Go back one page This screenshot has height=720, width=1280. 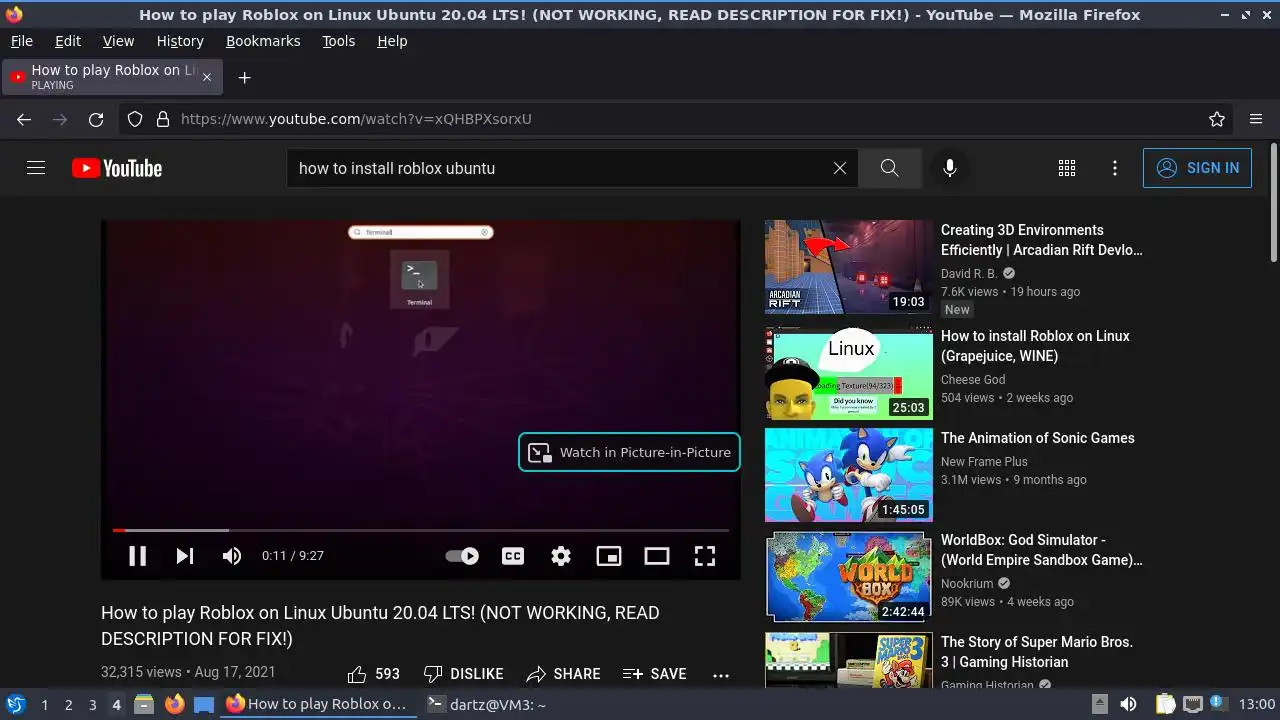pos(24,119)
